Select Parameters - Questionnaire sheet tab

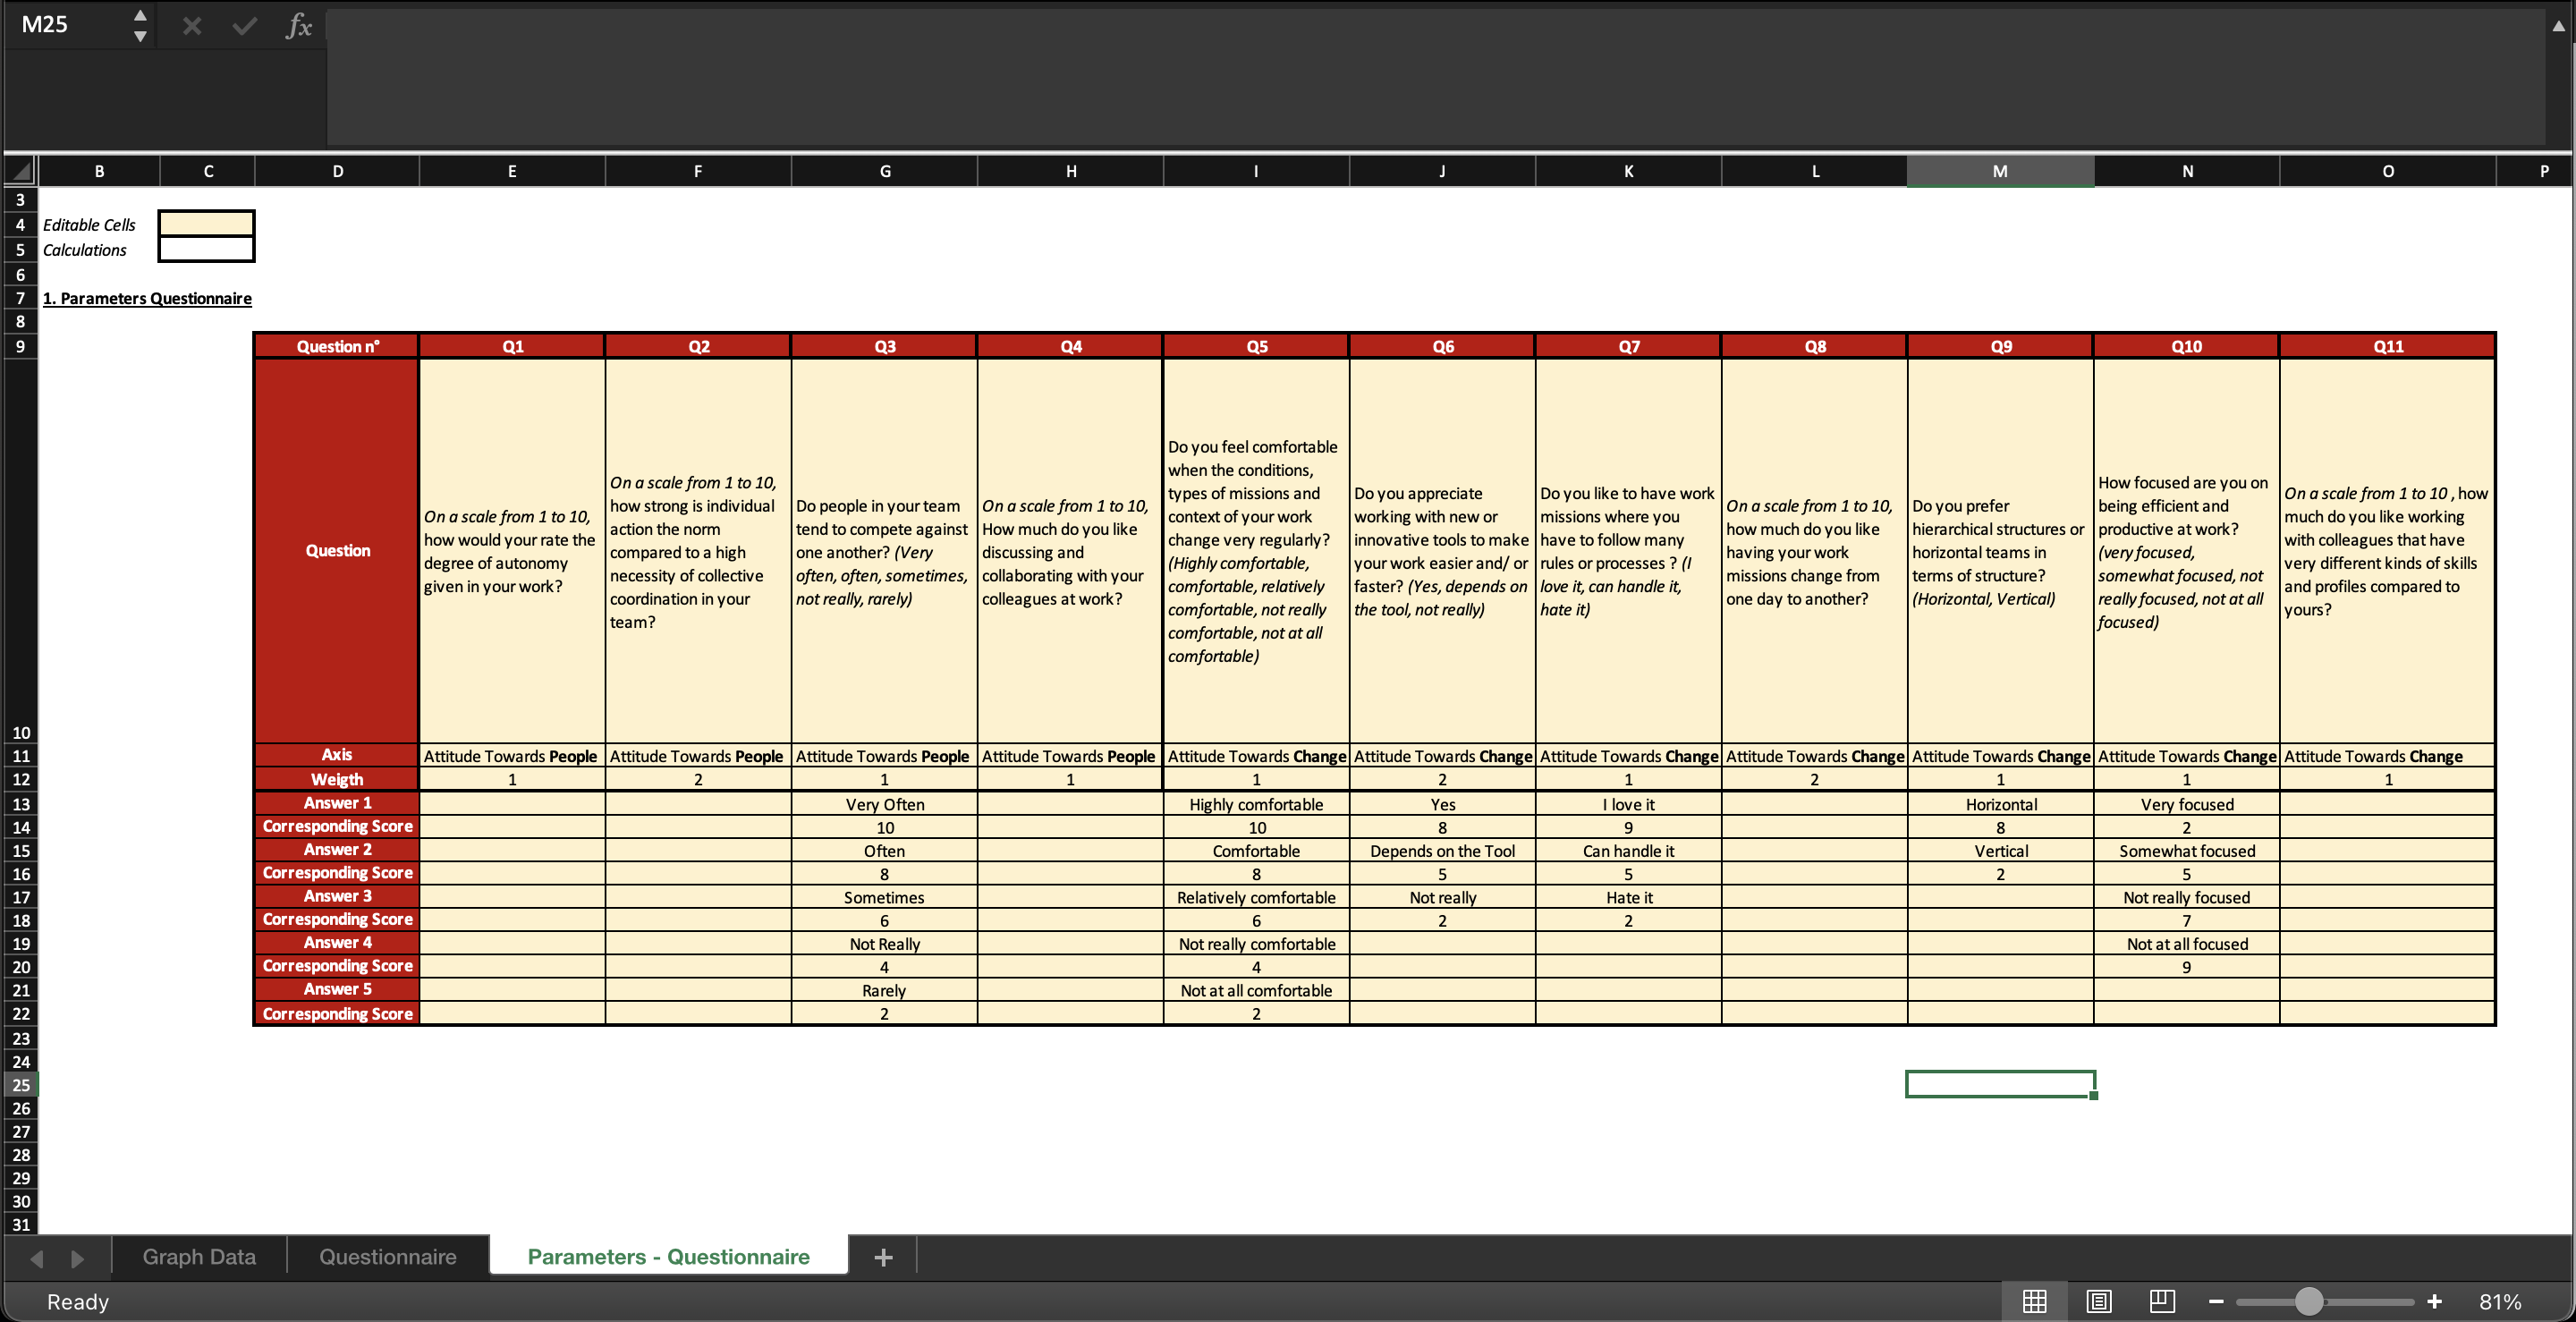pyautogui.click(x=669, y=1257)
